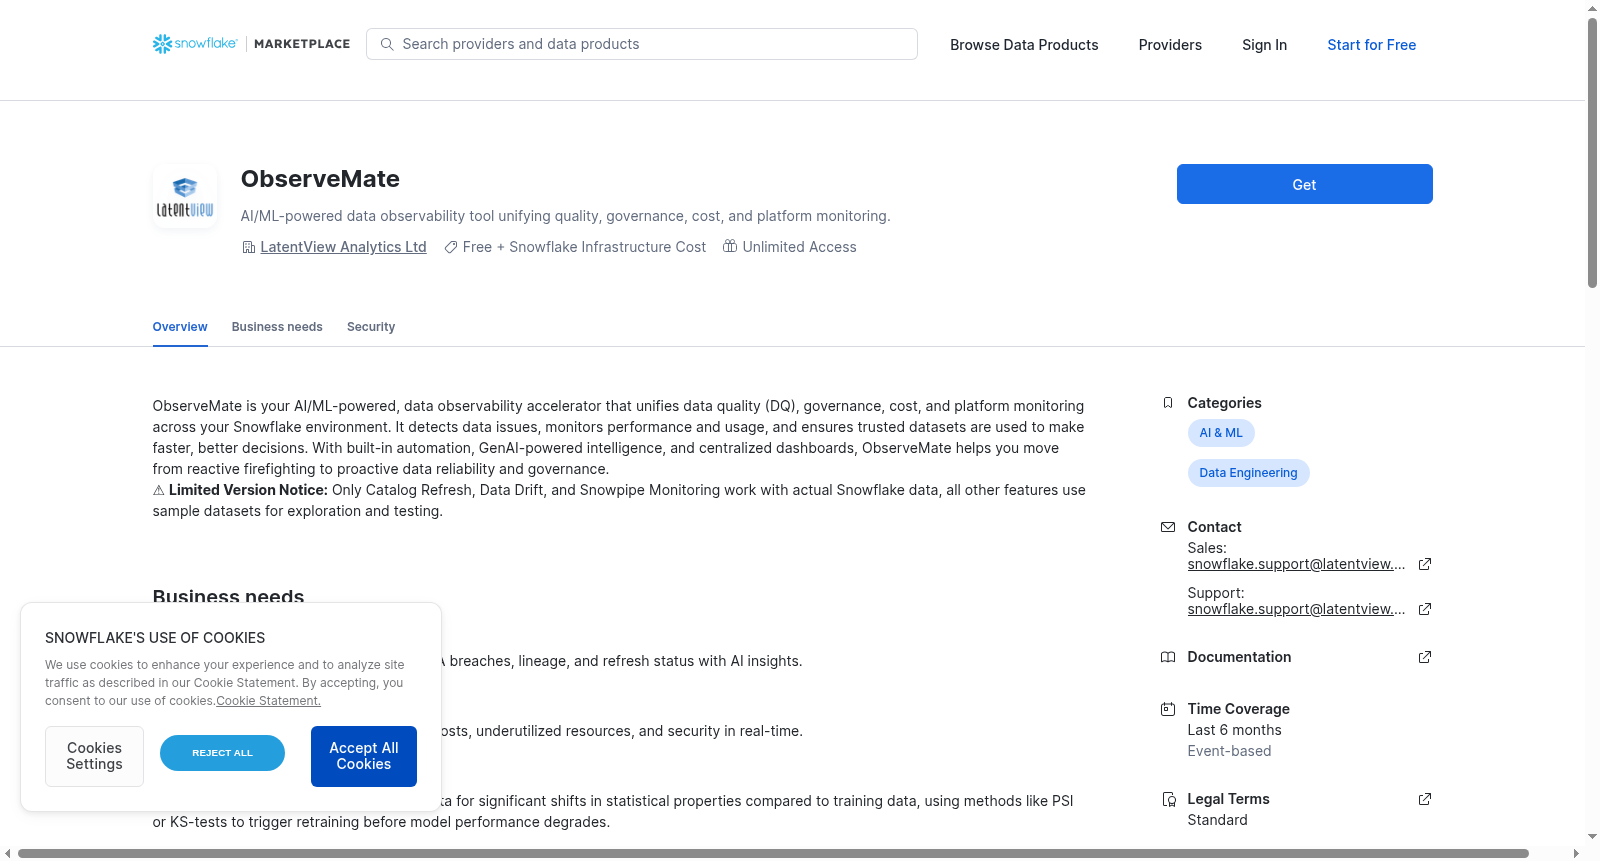This screenshot has height=861, width=1600.
Task: Click the 'Unlimited Access' text
Action: click(x=799, y=247)
